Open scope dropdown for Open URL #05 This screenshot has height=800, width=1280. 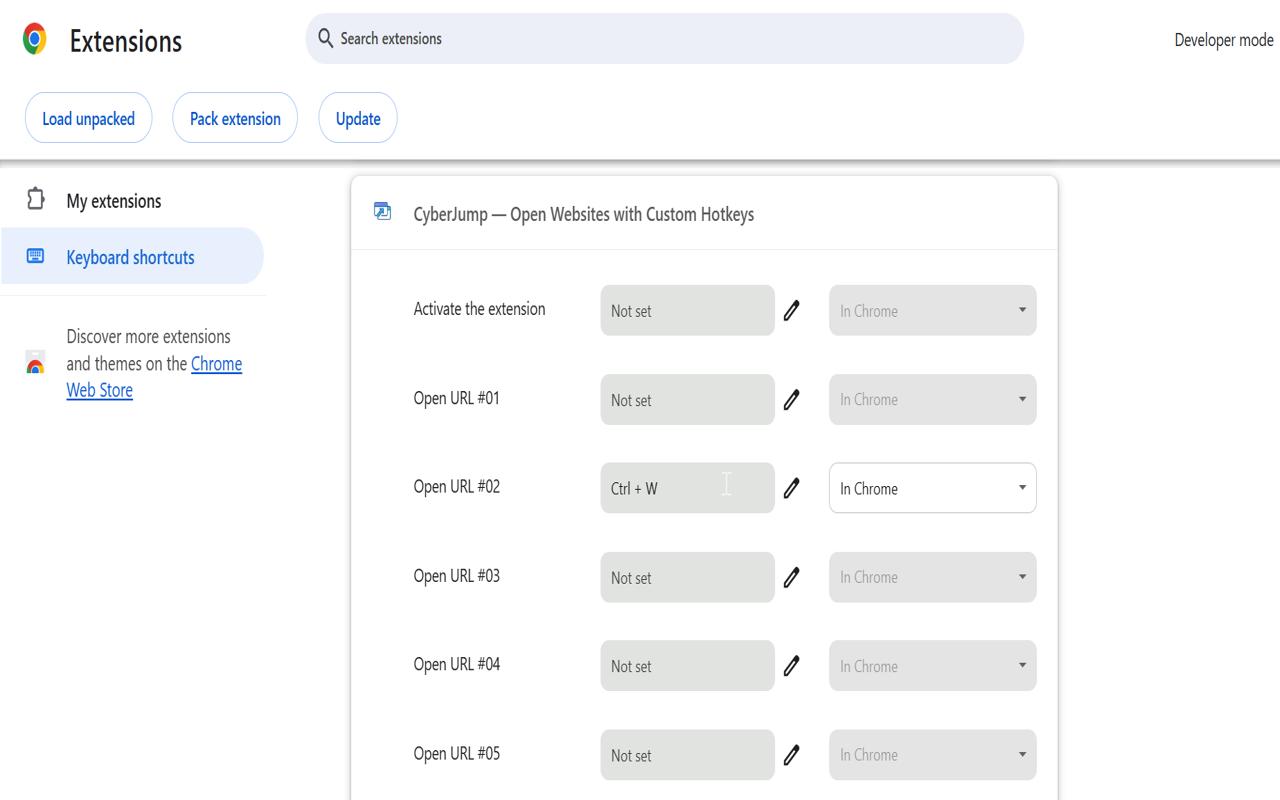point(933,755)
